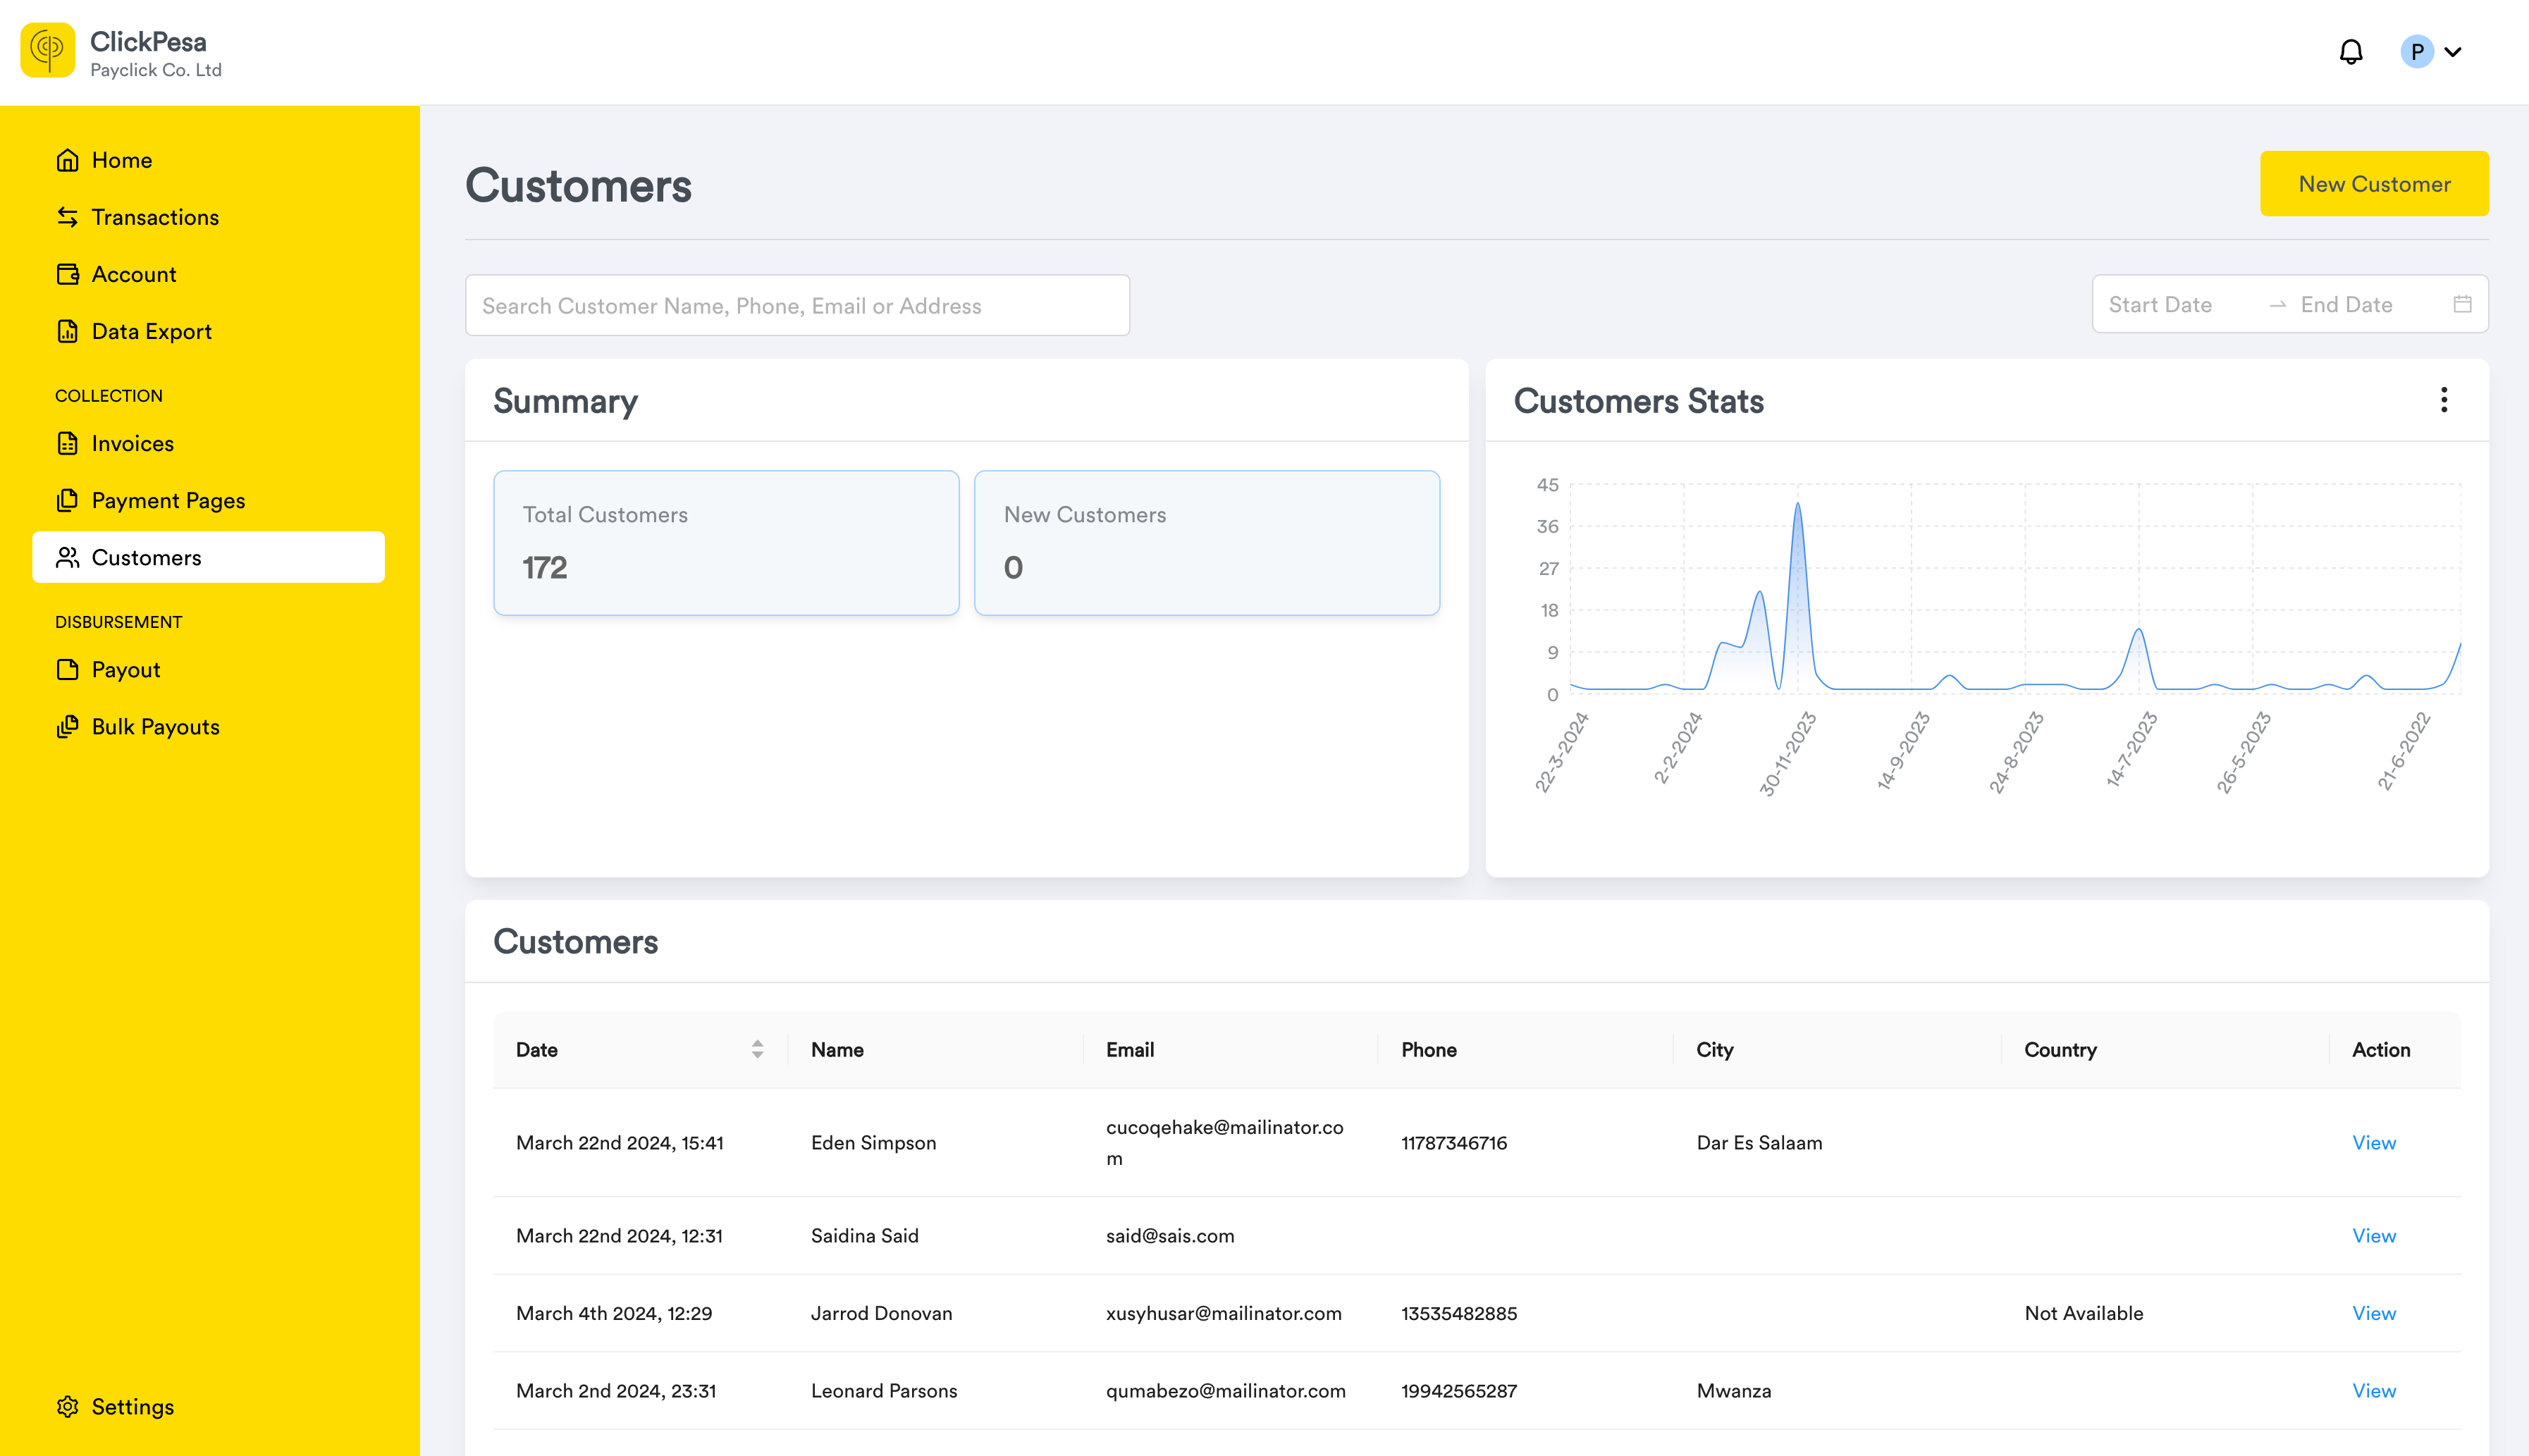Click email xusyhusar@mailinator.com
The width and height of the screenshot is (2529, 1456).
point(1224,1313)
